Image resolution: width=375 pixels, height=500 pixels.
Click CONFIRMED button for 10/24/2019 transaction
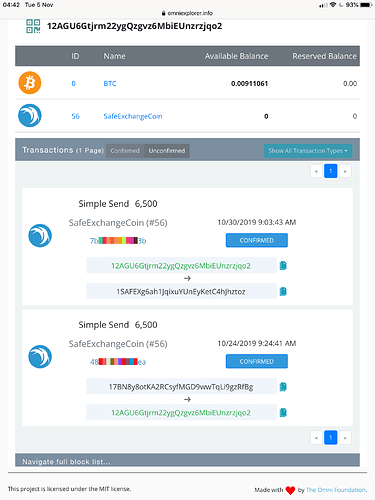tap(257, 361)
